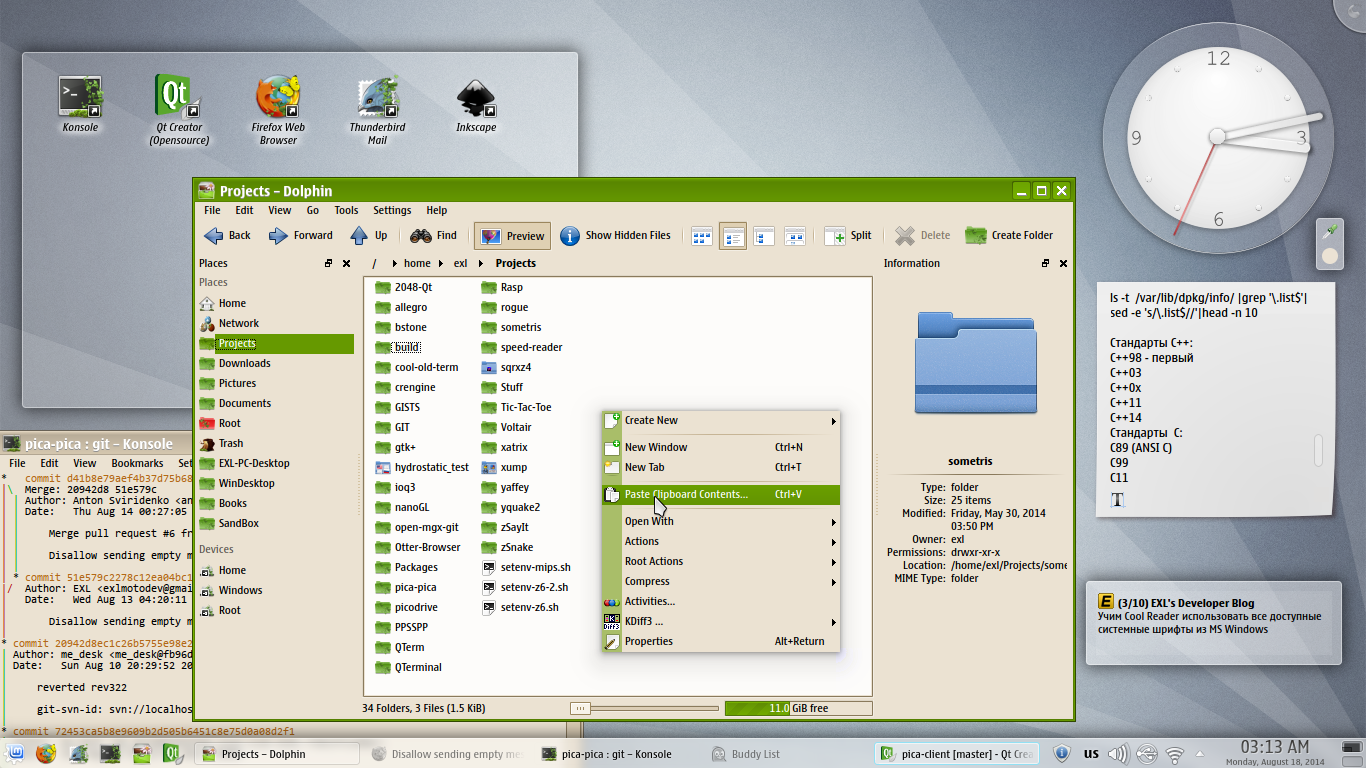This screenshot has height=768, width=1366.
Task: Click Activities... in context menu
Action: [x=720, y=602]
